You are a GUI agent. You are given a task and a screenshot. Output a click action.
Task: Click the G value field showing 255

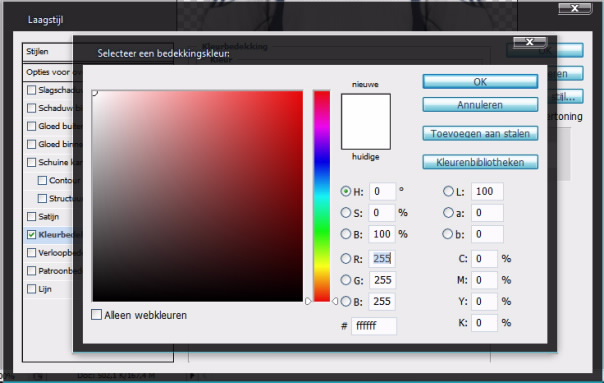[382, 280]
